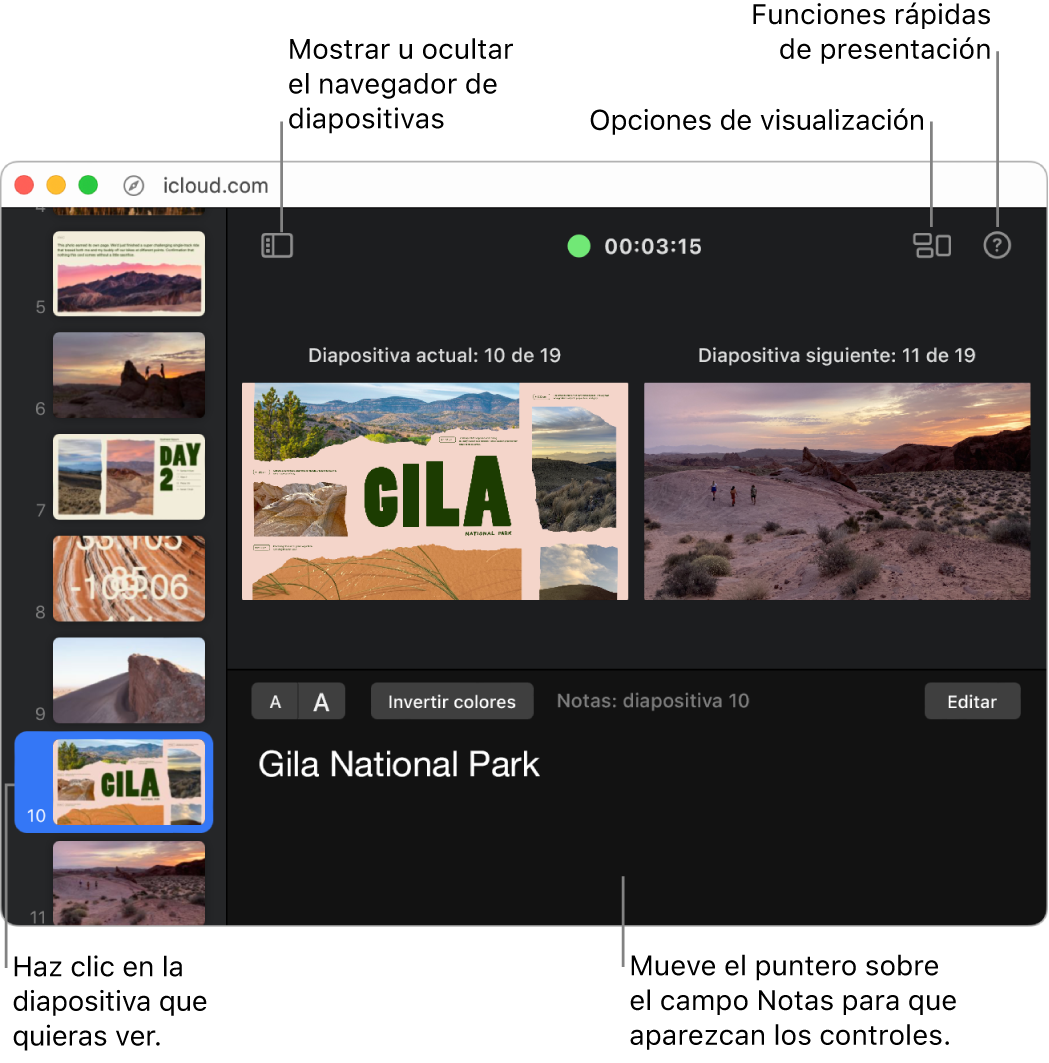Open the presenter display layout icon
The image size is (1049, 1063).
(x=932, y=245)
